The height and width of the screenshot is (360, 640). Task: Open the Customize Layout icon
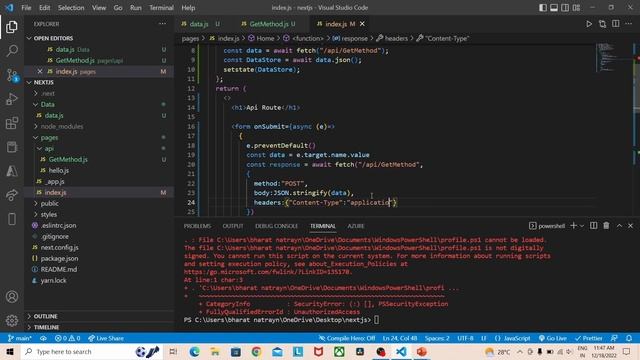coord(576,8)
